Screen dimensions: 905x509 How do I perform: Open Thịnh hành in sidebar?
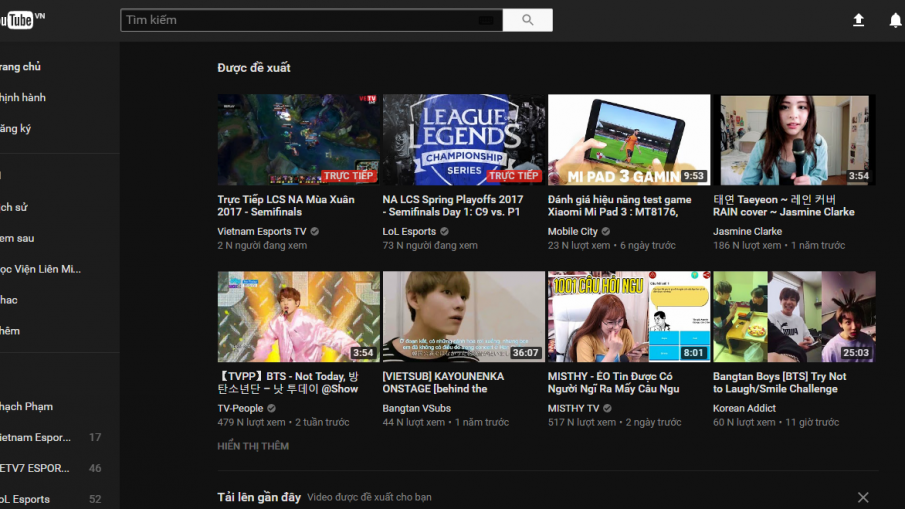[23, 98]
